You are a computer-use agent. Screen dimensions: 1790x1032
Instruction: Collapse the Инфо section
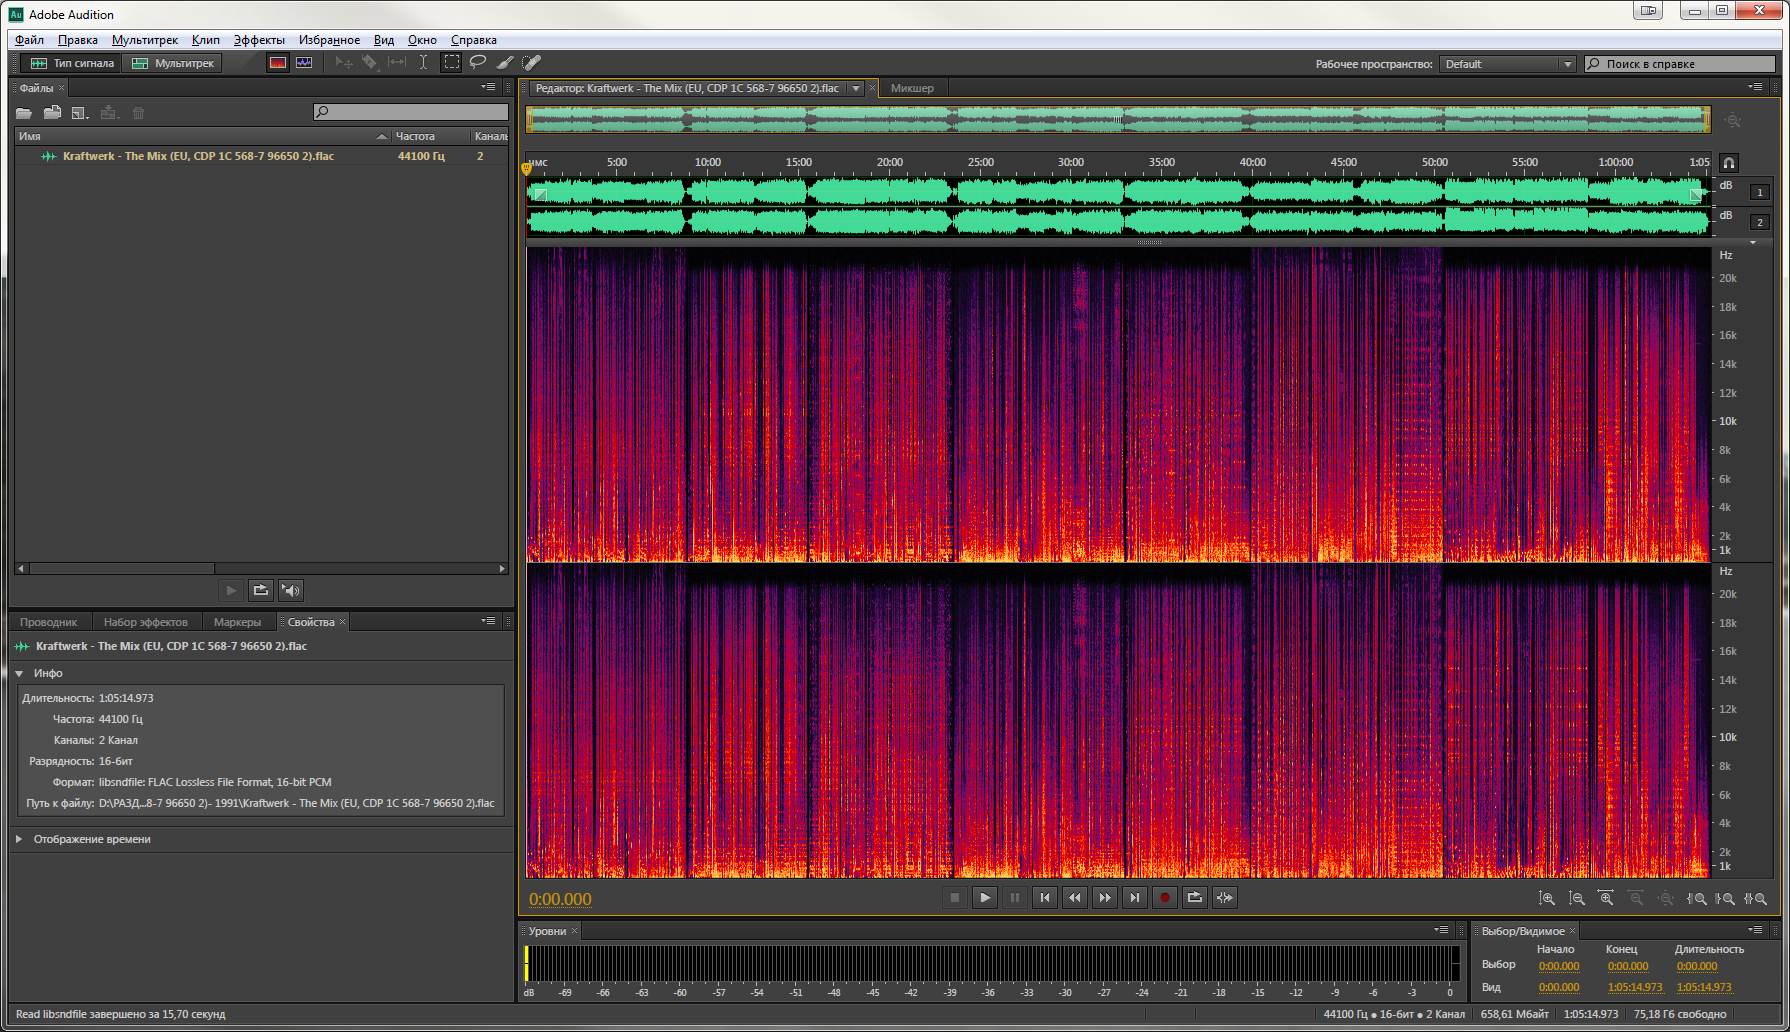point(19,673)
